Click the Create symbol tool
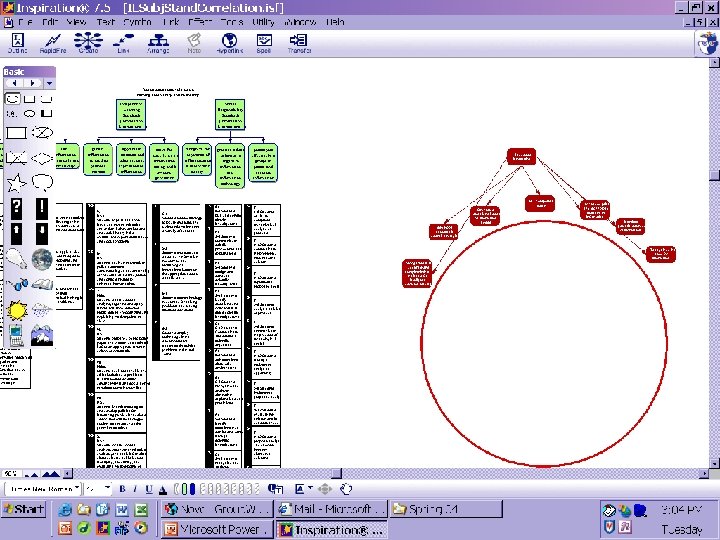The width and height of the screenshot is (720, 540). pyautogui.click(x=88, y=43)
